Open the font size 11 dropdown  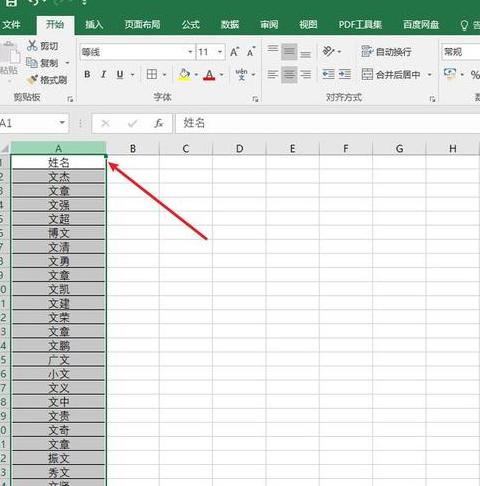point(220,52)
